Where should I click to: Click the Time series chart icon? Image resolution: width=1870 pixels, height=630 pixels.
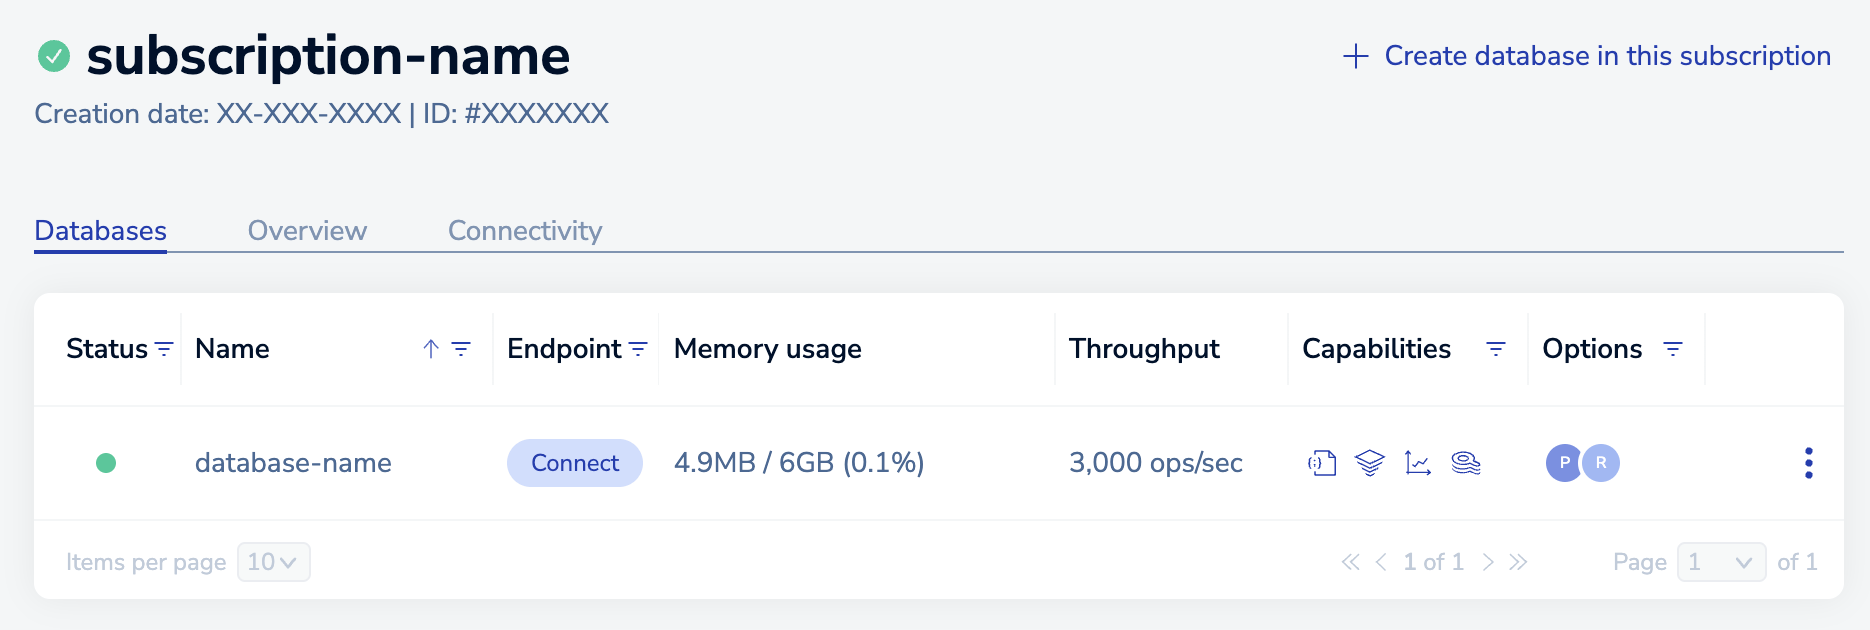point(1418,463)
